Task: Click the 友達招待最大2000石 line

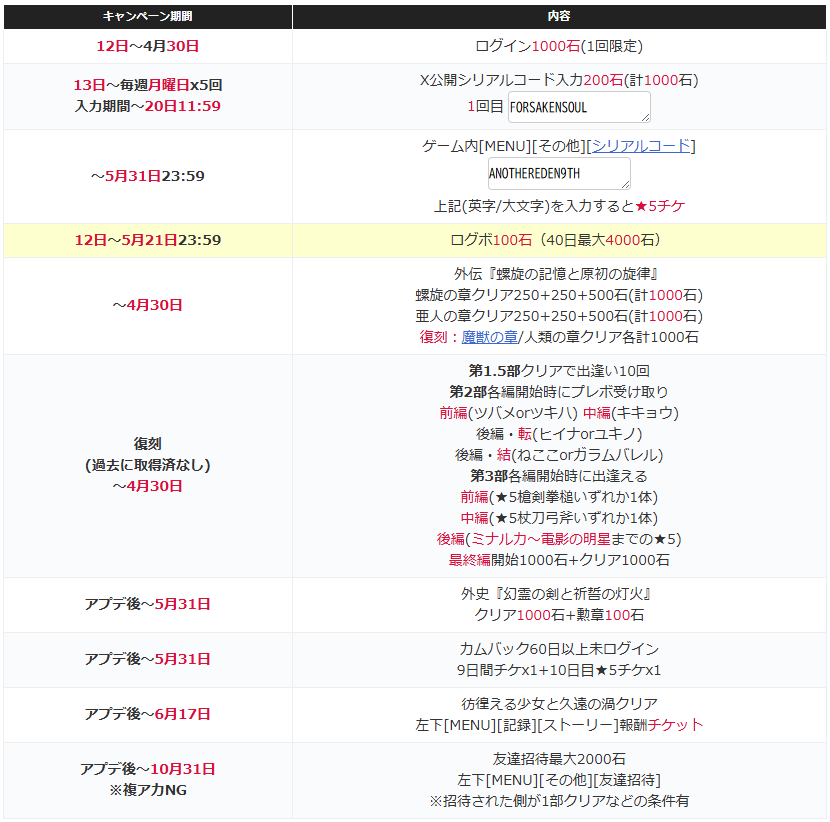Action: click(x=559, y=759)
